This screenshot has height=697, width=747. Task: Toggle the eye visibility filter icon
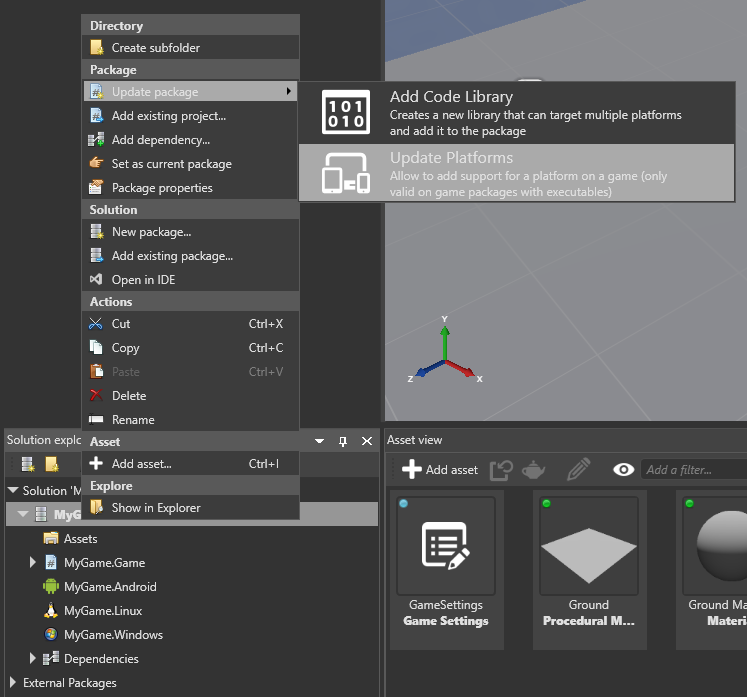624,470
